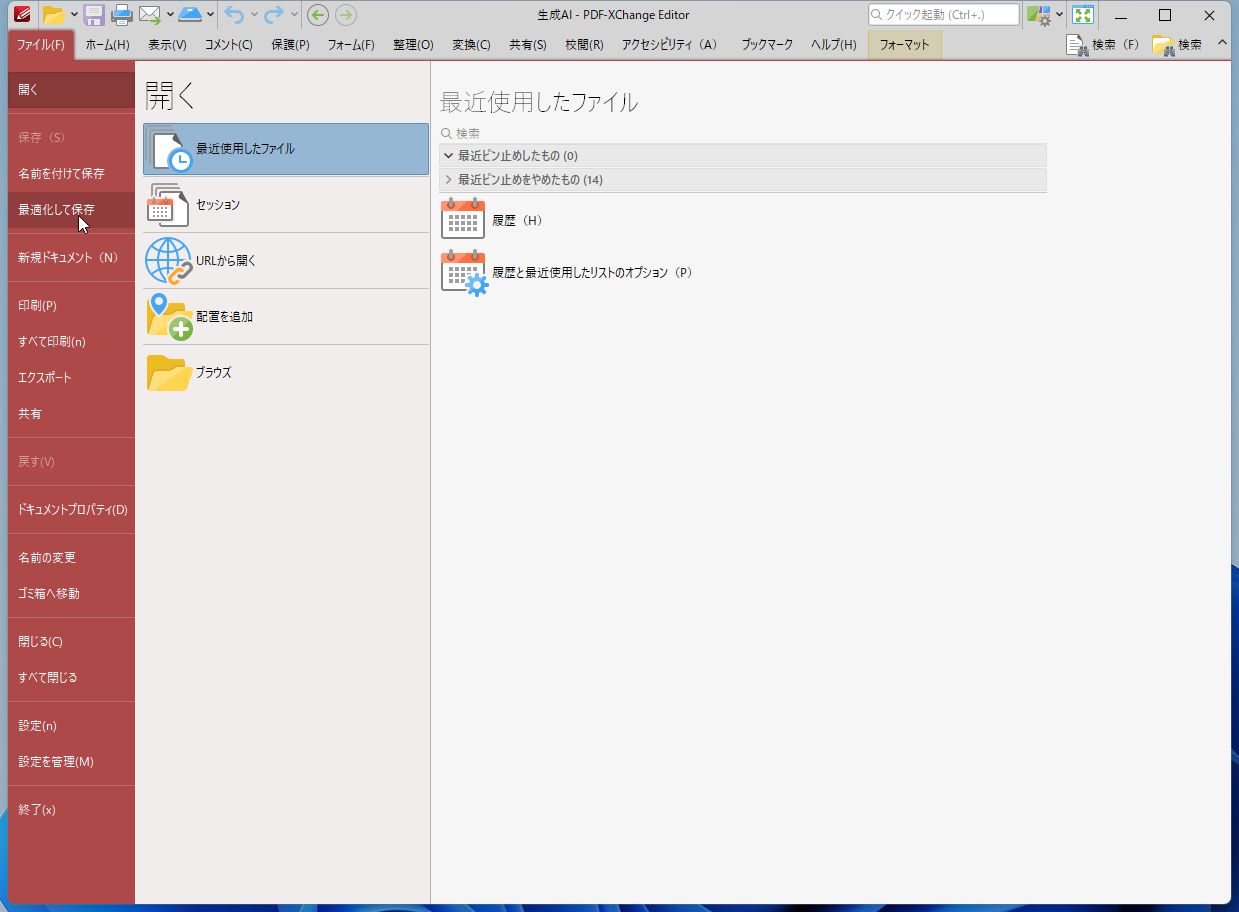The height and width of the screenshot is (912, 1239).
Task: Choose すべて印刷(n) in sidebar
Action: [71, 342]
